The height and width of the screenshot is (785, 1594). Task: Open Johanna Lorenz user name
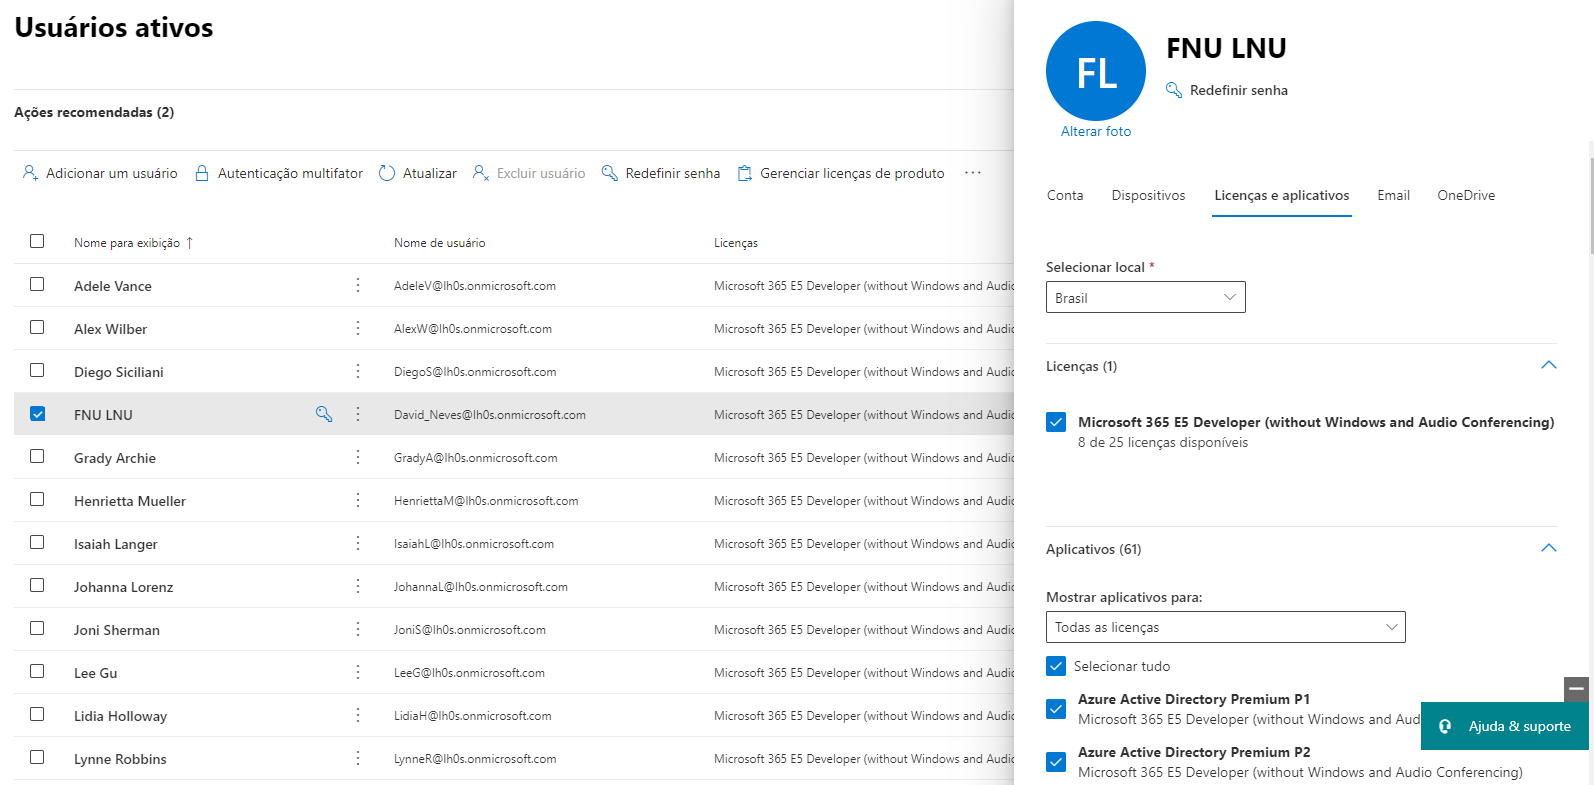pyautogui.click(x=123, y=587)
